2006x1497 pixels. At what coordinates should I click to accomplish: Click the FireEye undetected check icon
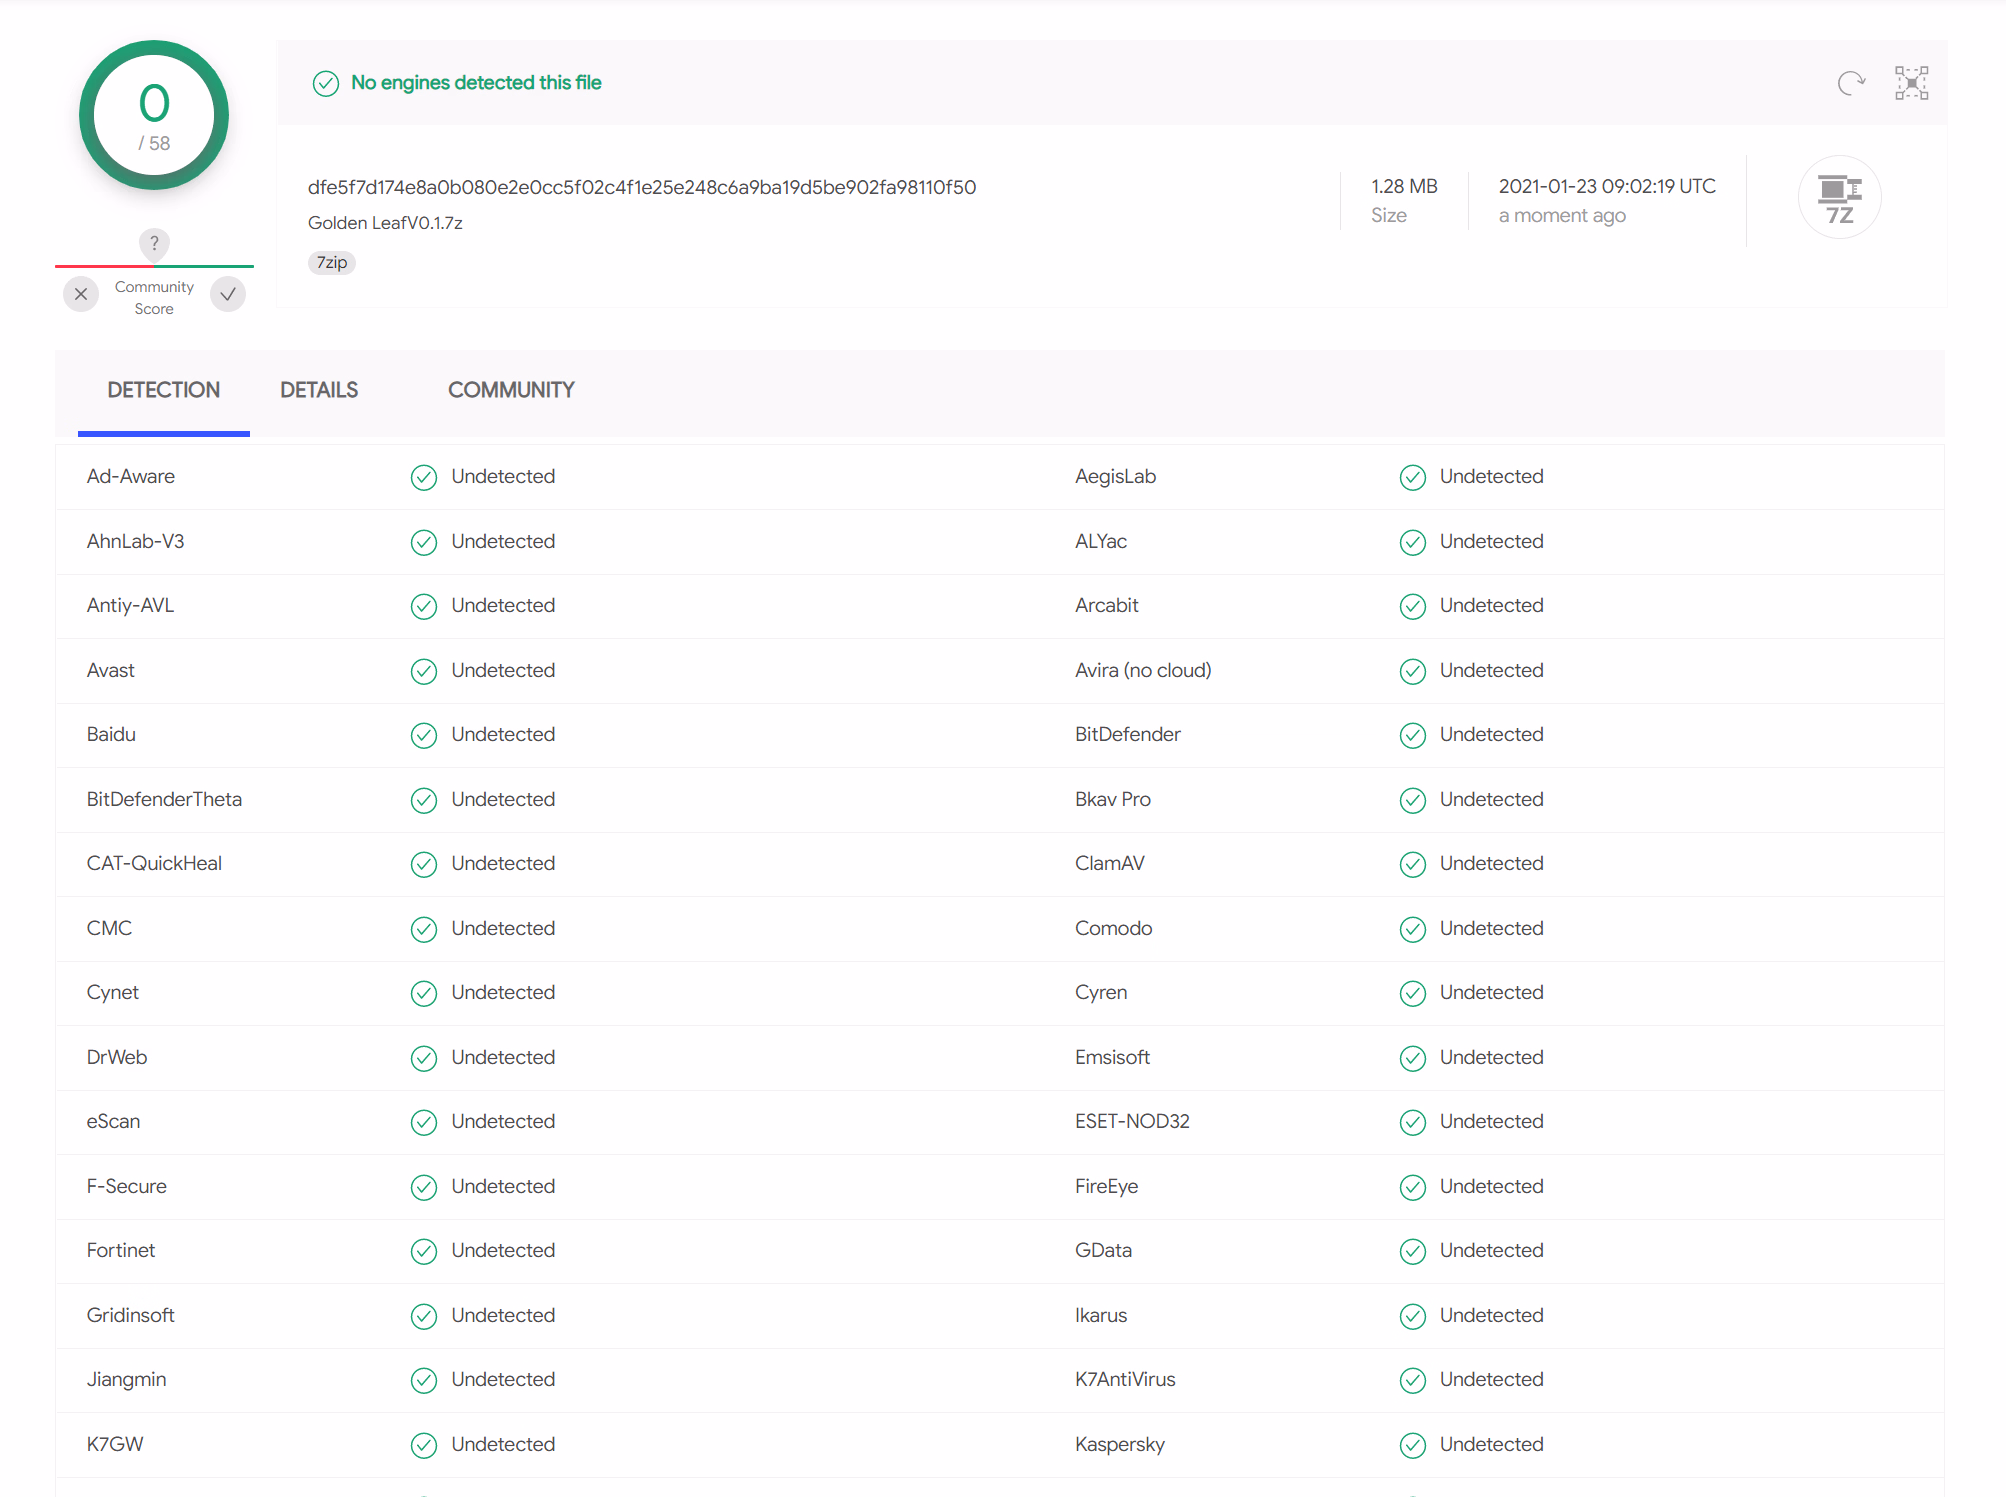coord(1413,1187)
